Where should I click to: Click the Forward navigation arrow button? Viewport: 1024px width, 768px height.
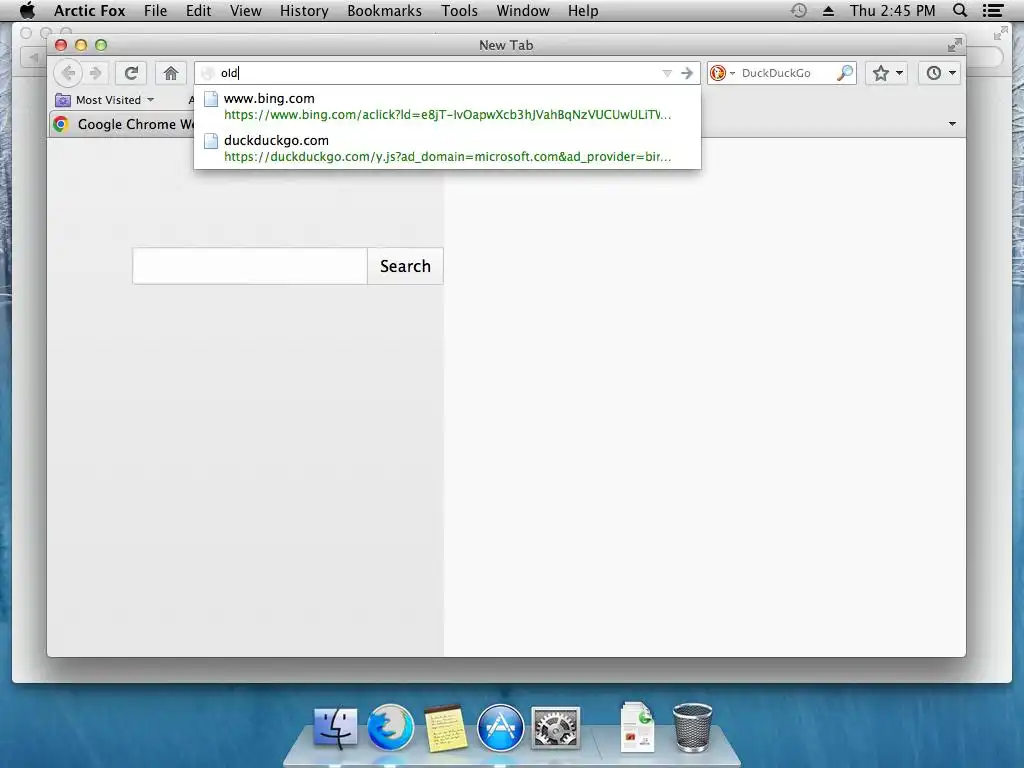pos(95,73)
